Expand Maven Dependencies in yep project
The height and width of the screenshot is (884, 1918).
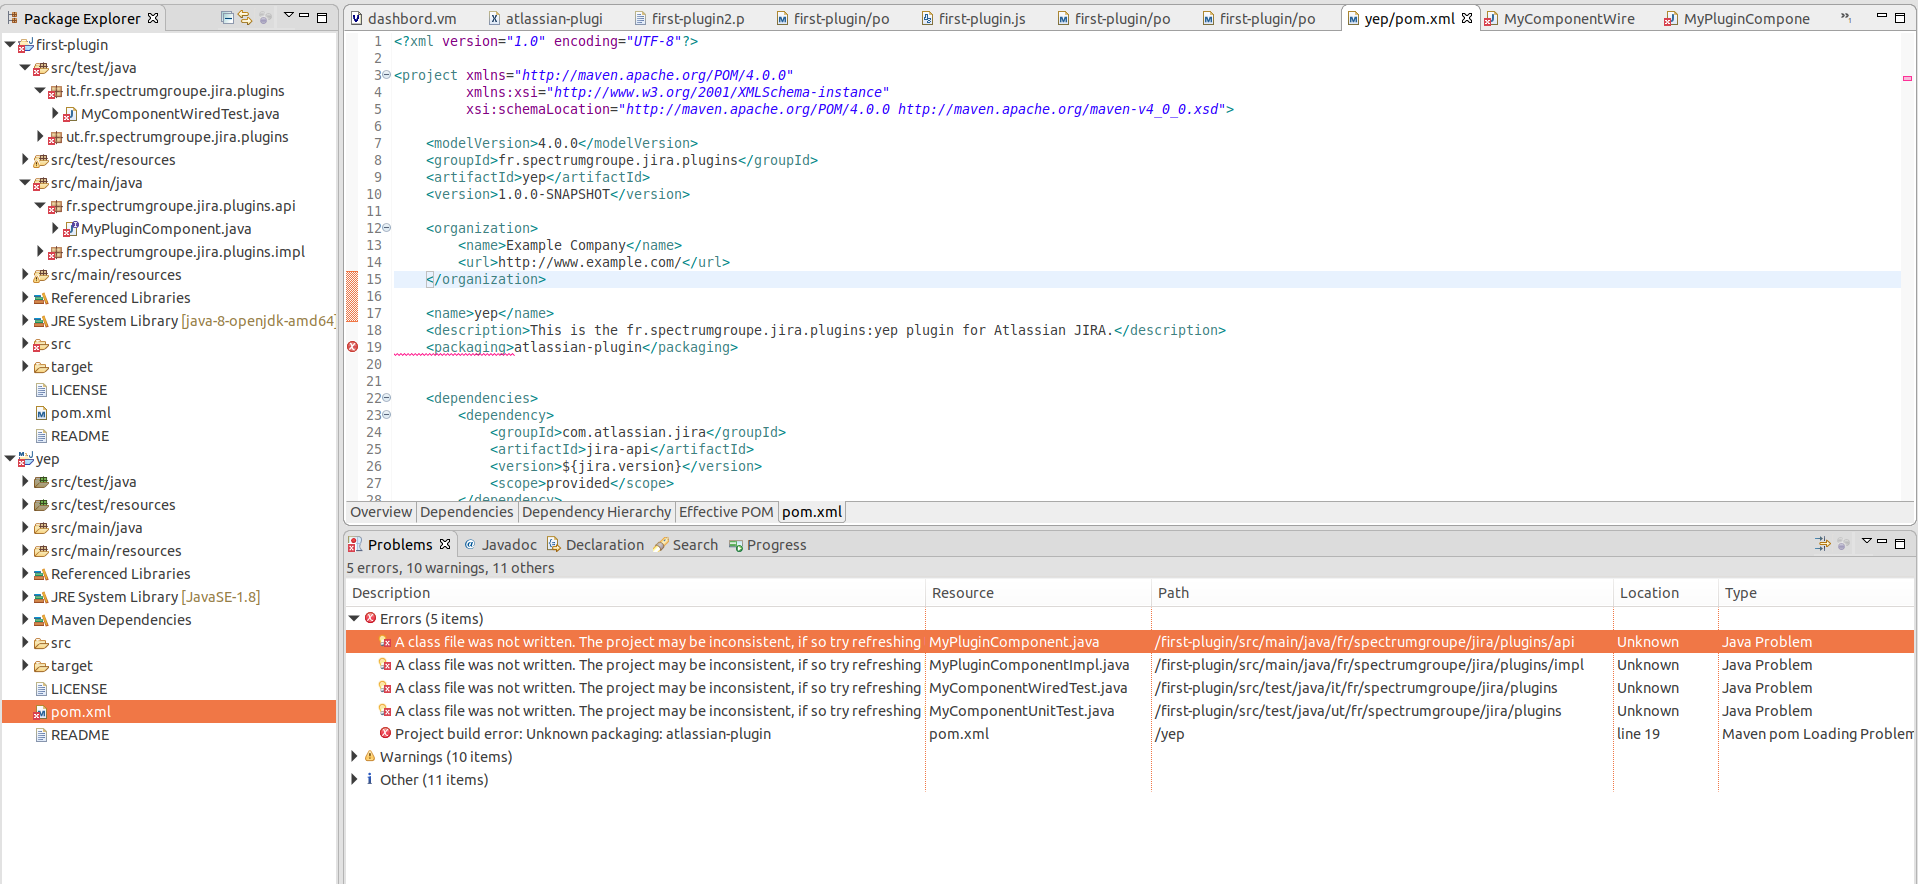pos(25,620)
